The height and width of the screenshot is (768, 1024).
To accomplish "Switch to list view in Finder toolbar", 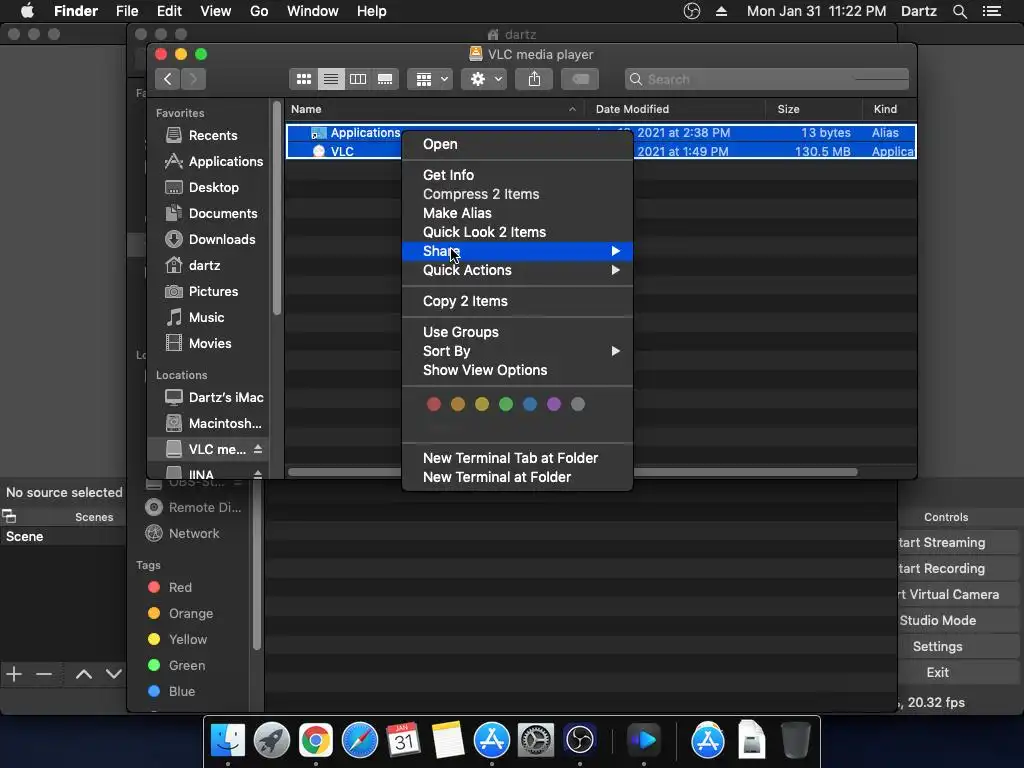I will click(331, 79).
